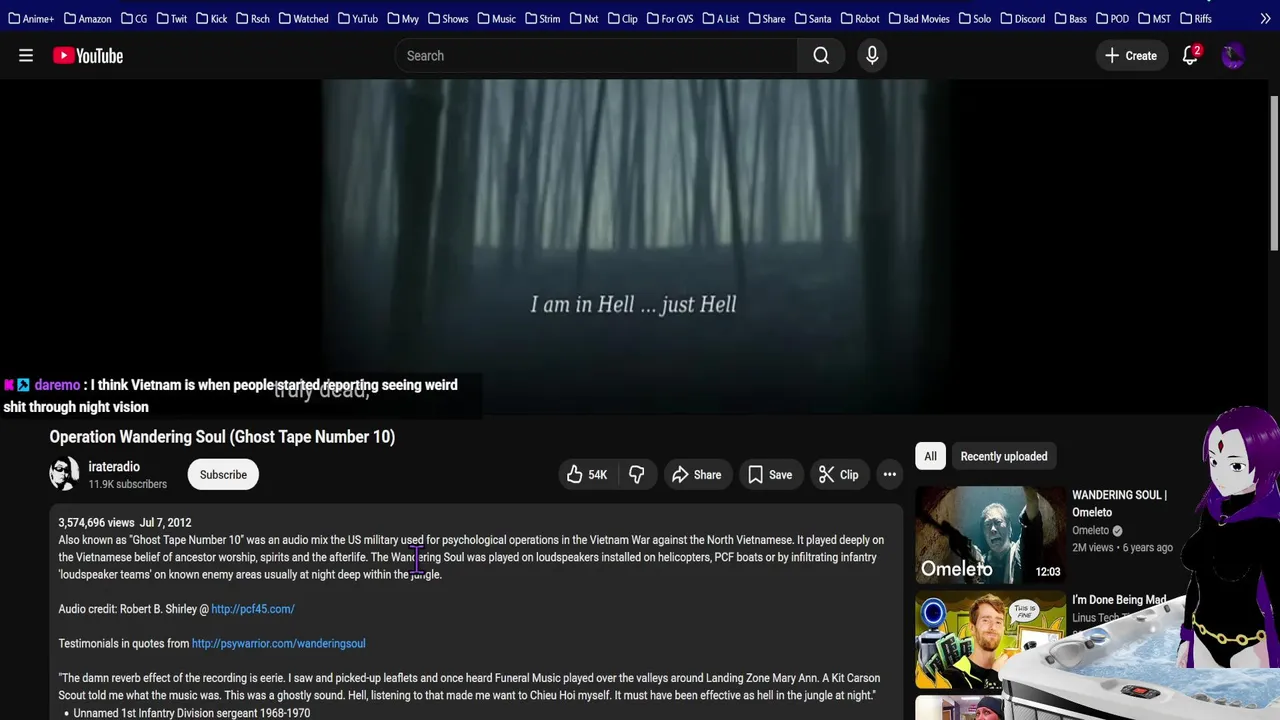Save the video to a playlist

770,475
